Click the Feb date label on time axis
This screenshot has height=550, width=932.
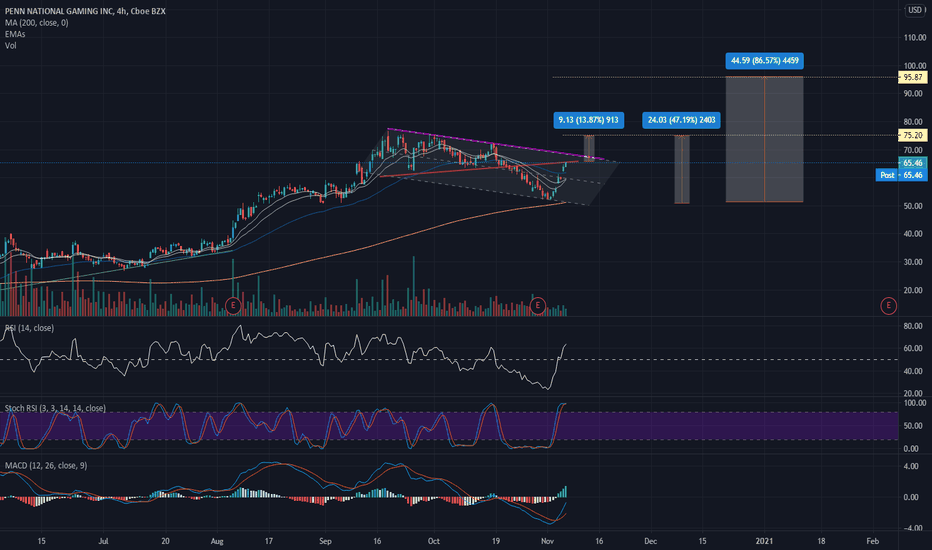pos(873,541)
